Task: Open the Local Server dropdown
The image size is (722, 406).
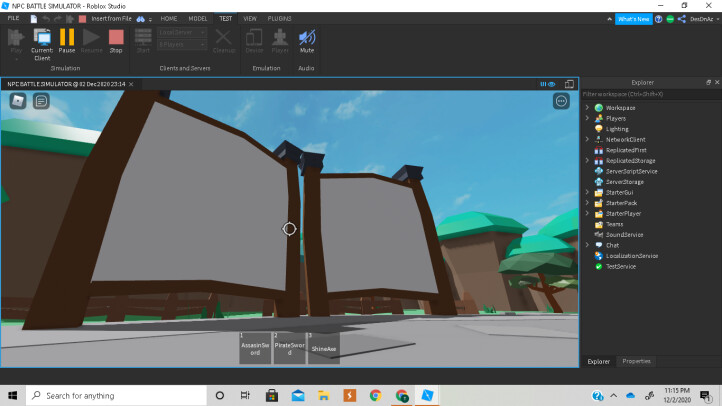Action: click(x=182, y=32)
